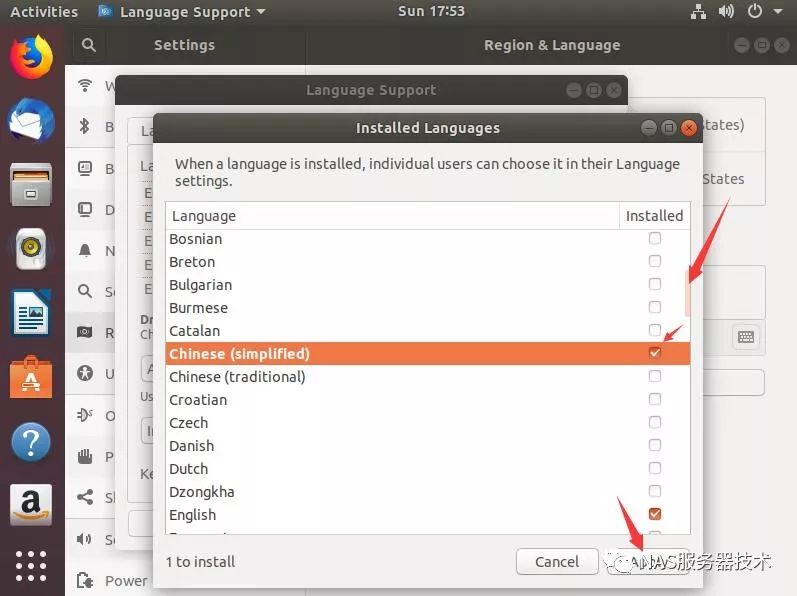This screenshot has width=797, height=596.
Task: Click the network icon in top bar
Action: click(x=698, y=11)
